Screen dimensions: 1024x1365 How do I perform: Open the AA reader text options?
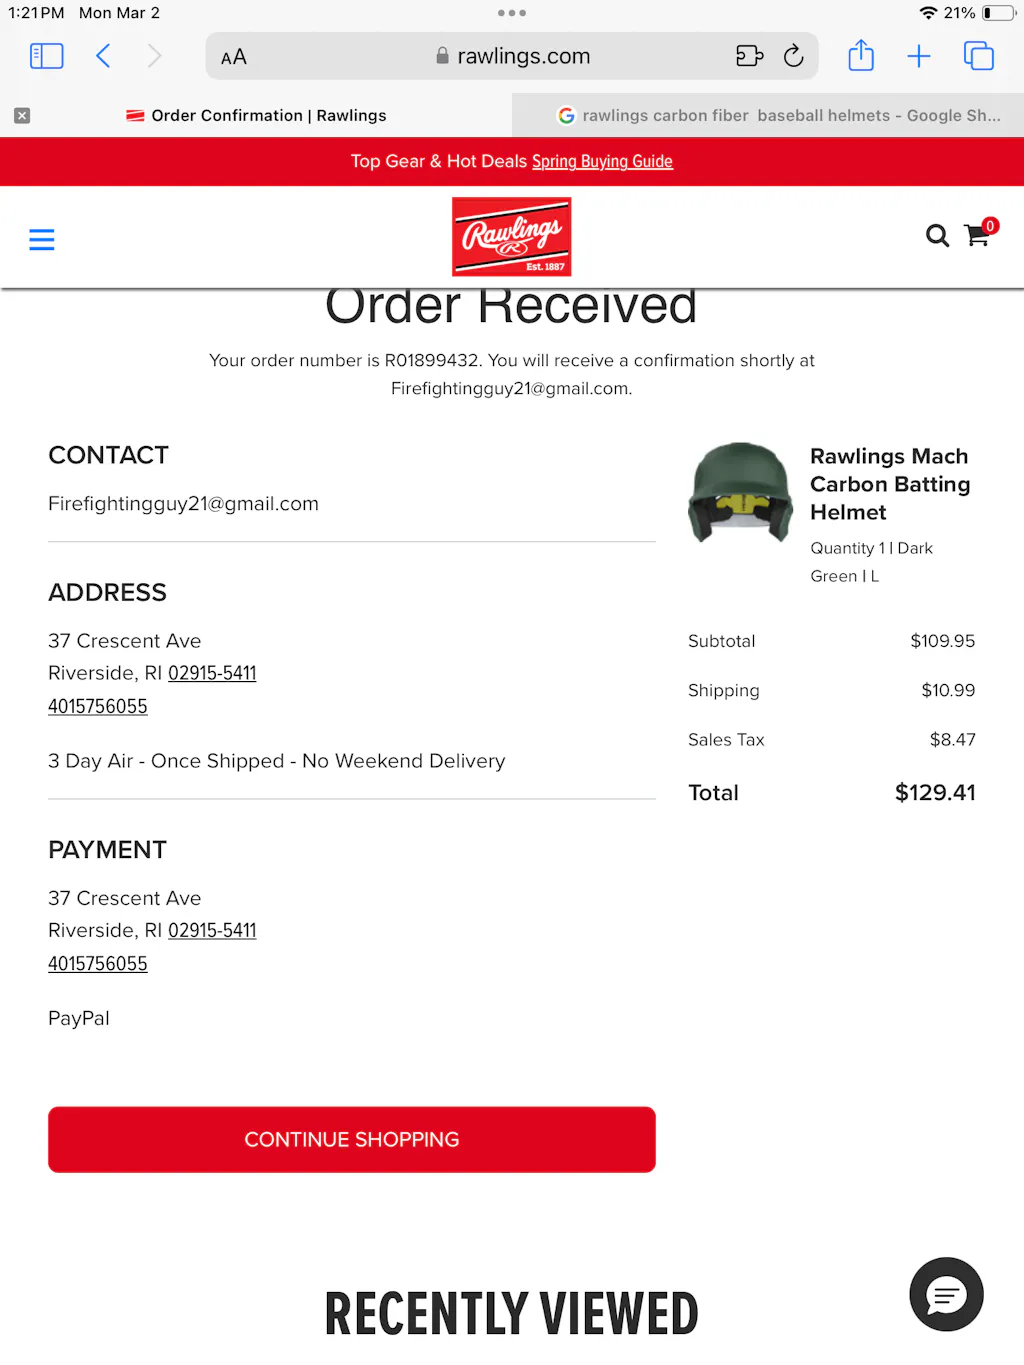[x=234, y=57]
